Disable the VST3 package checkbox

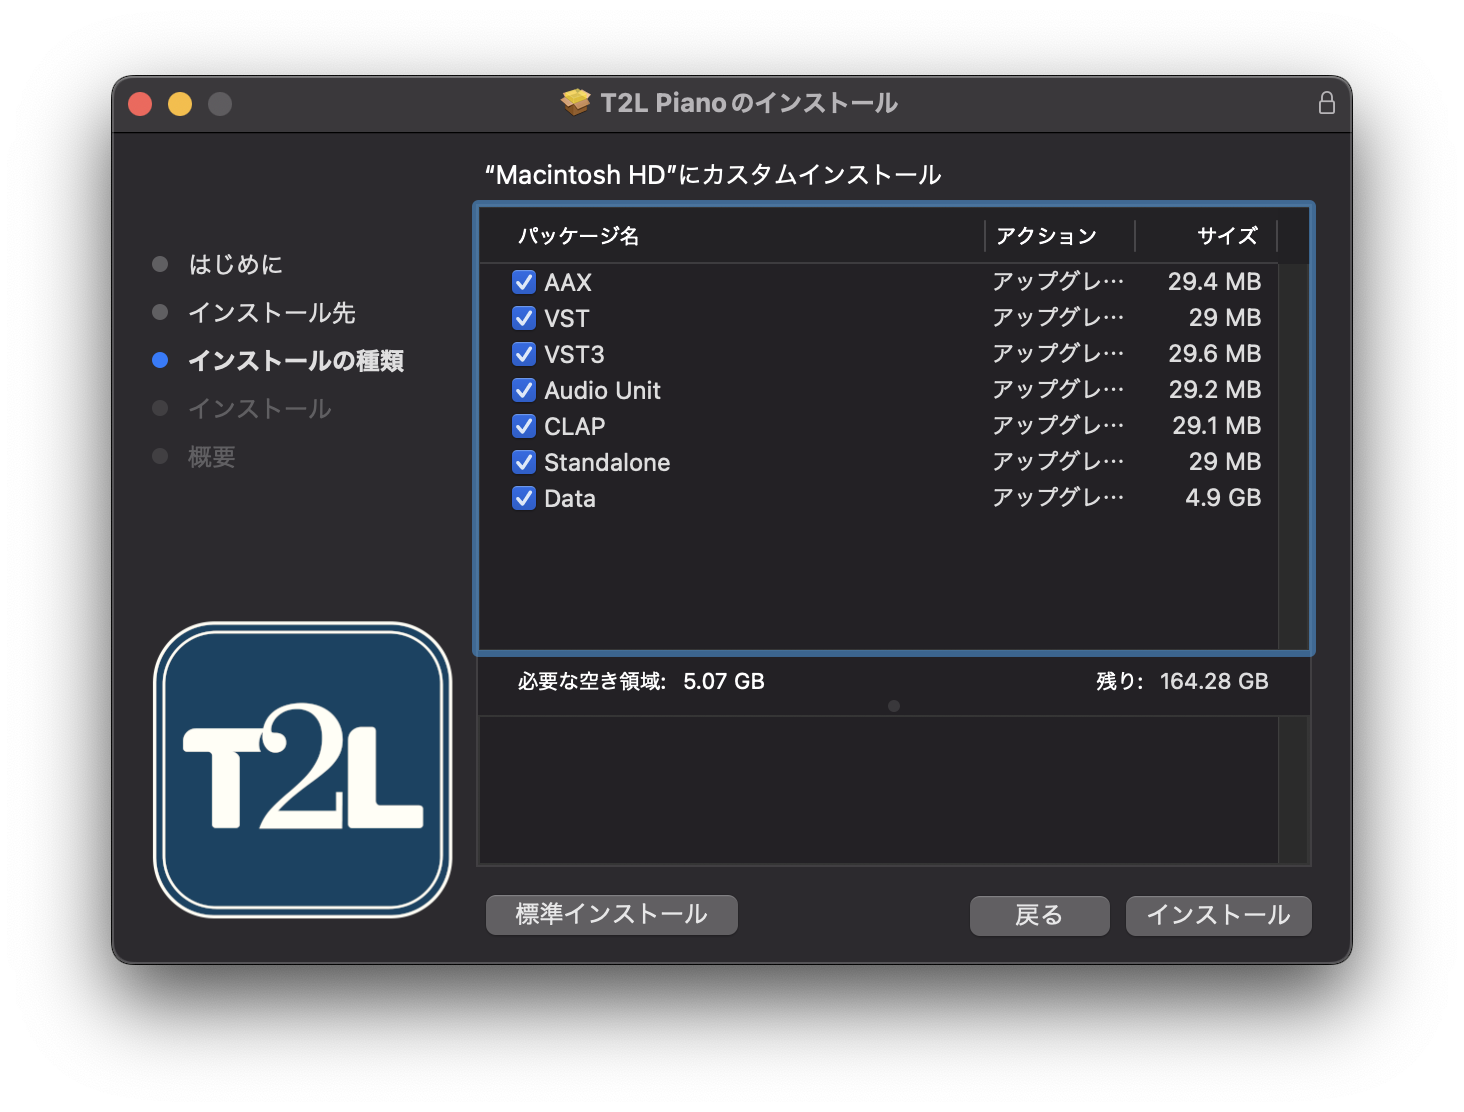coord(524,354)
